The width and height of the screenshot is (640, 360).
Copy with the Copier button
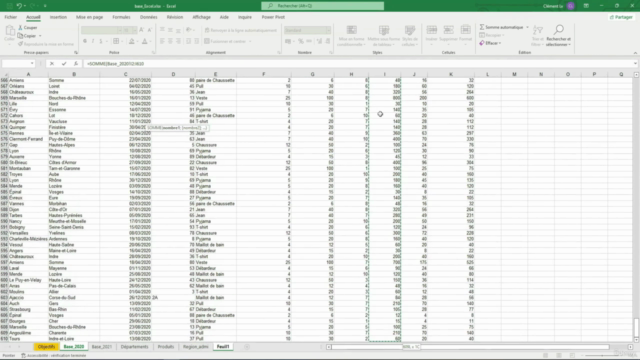point(27,36)
